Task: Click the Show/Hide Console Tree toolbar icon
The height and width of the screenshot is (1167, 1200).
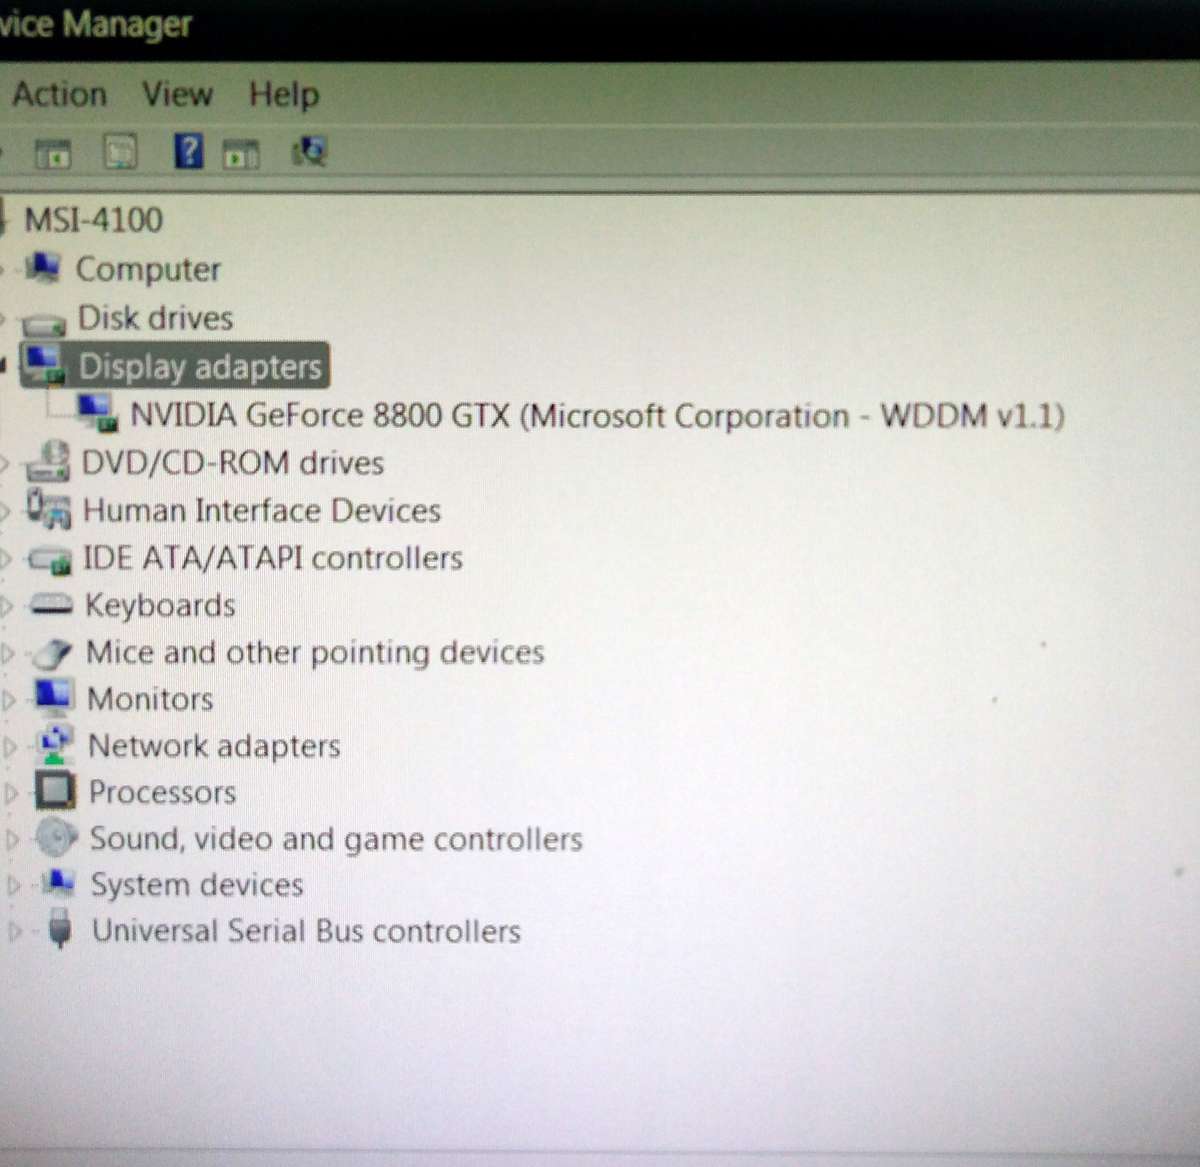Action: (53, 153)
